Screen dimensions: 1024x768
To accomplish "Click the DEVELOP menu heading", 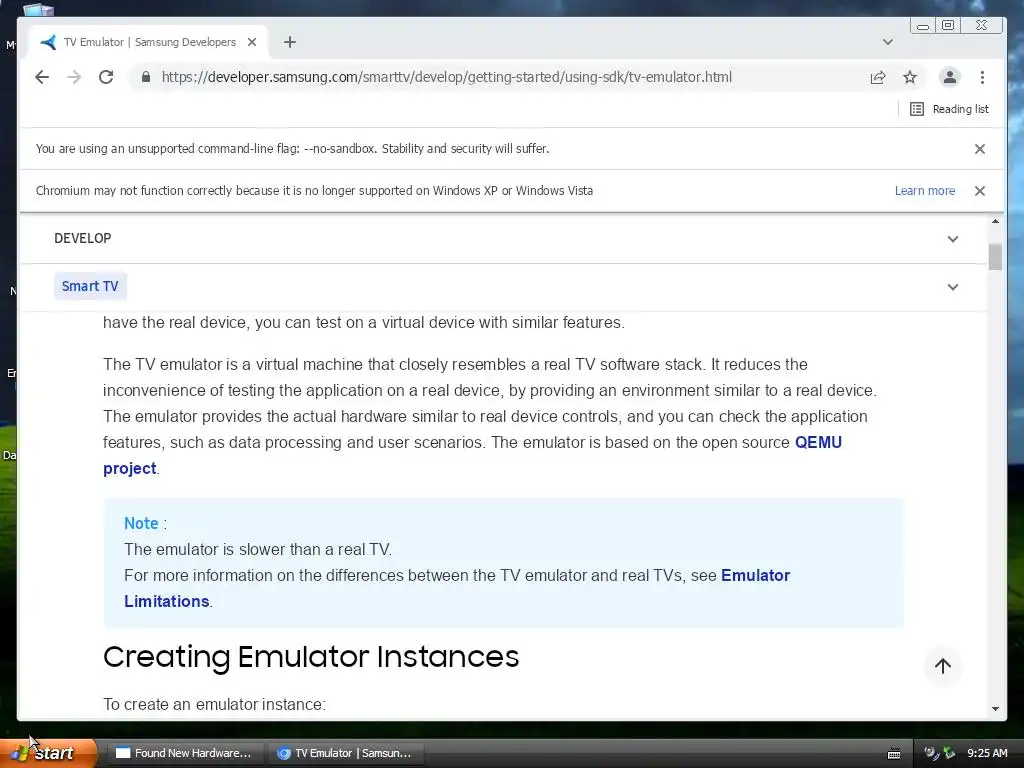I will tap(83, 238).
